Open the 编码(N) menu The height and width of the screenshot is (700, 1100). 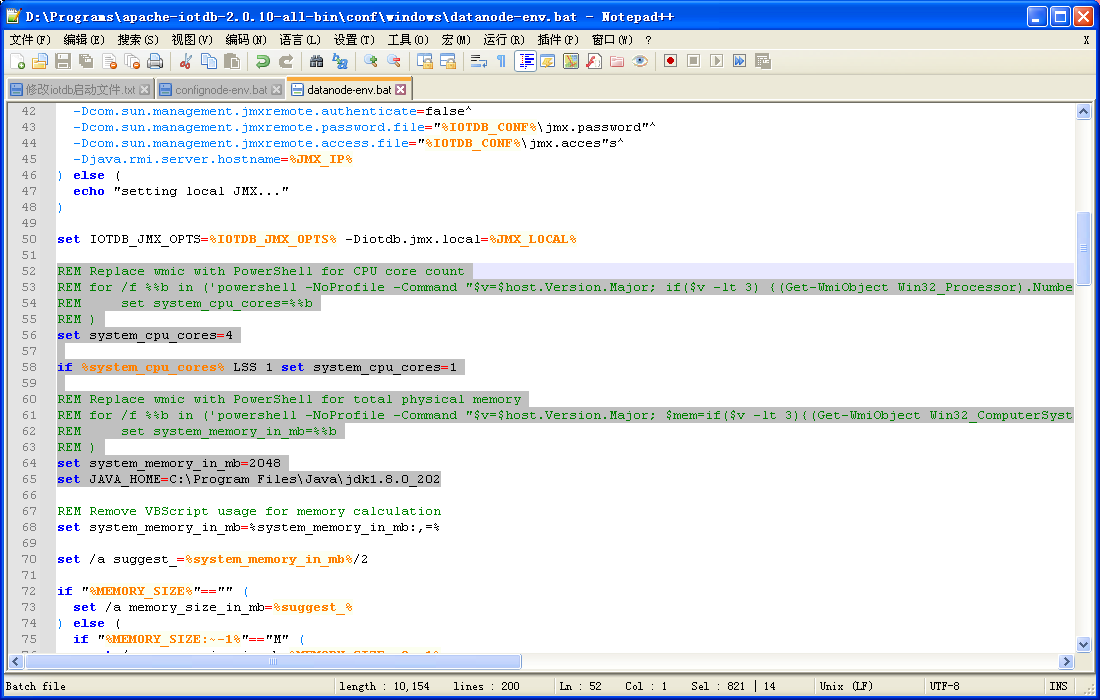pos(246,40)
